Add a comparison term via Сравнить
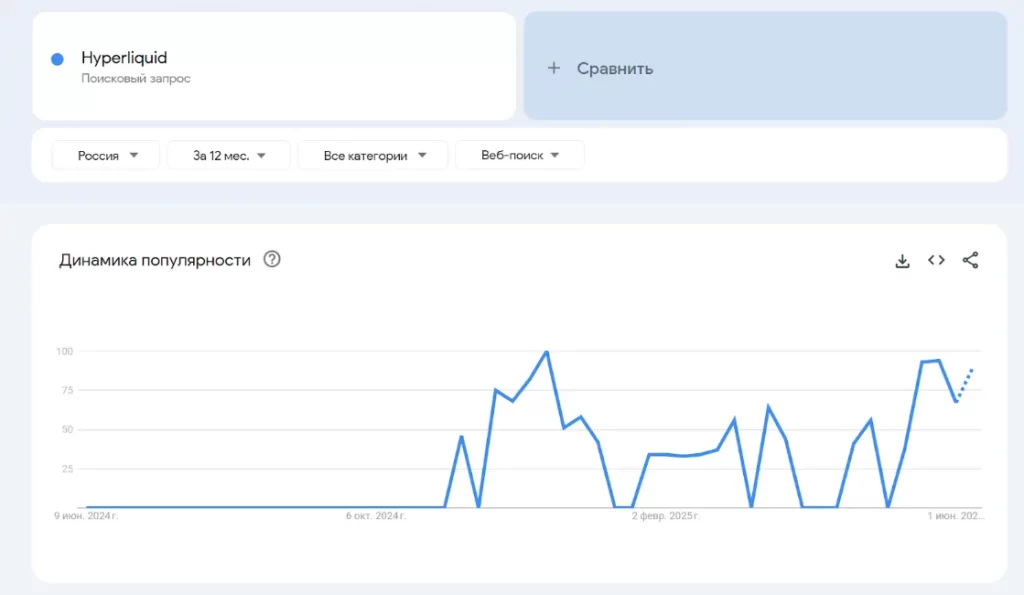 pyautogui.click(x=765, y=66)
